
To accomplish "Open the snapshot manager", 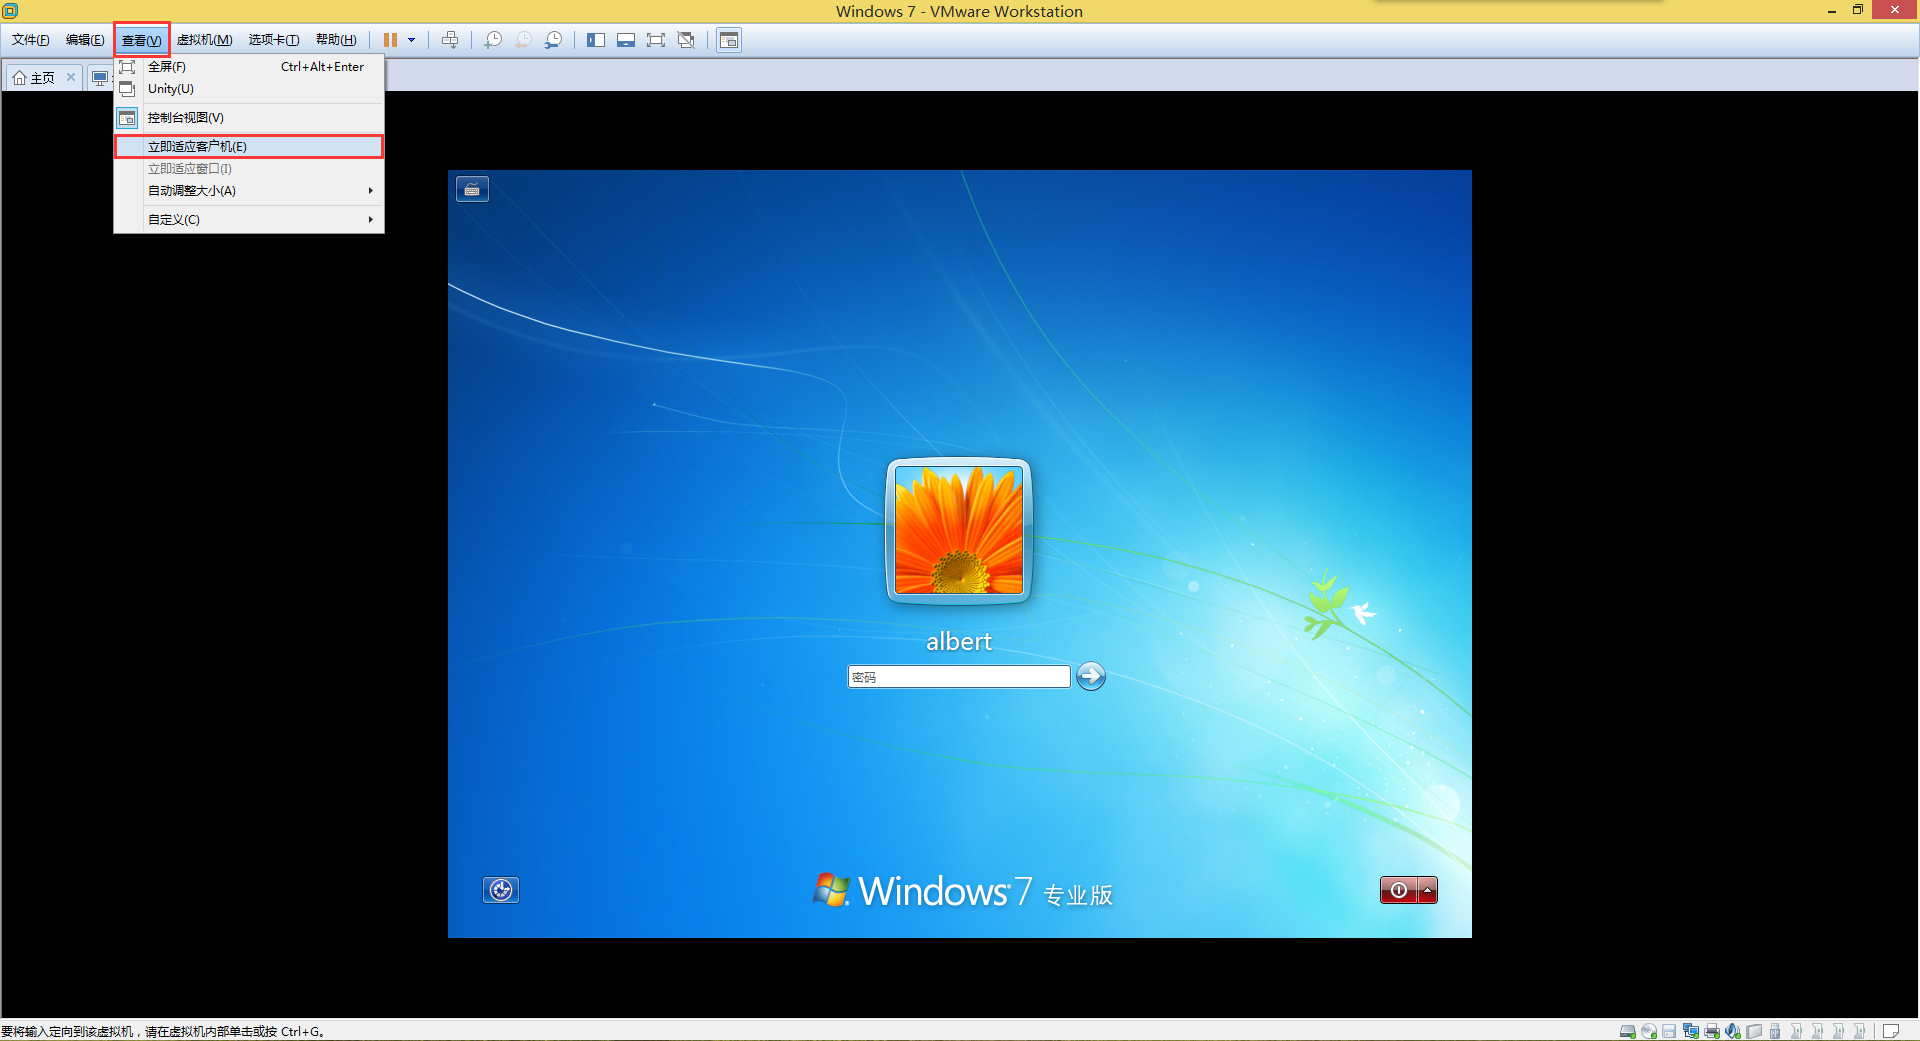I will pos(553,40).
